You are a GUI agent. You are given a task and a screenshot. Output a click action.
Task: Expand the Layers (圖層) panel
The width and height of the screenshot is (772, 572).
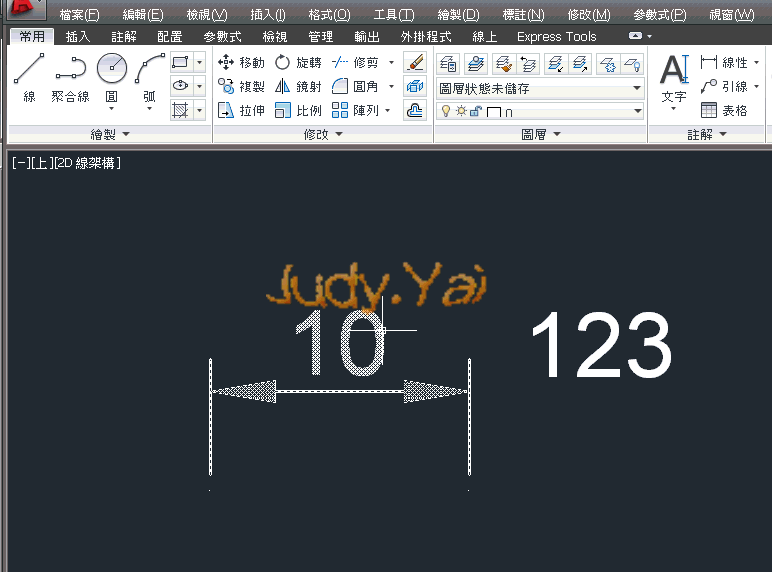[541, 134]
